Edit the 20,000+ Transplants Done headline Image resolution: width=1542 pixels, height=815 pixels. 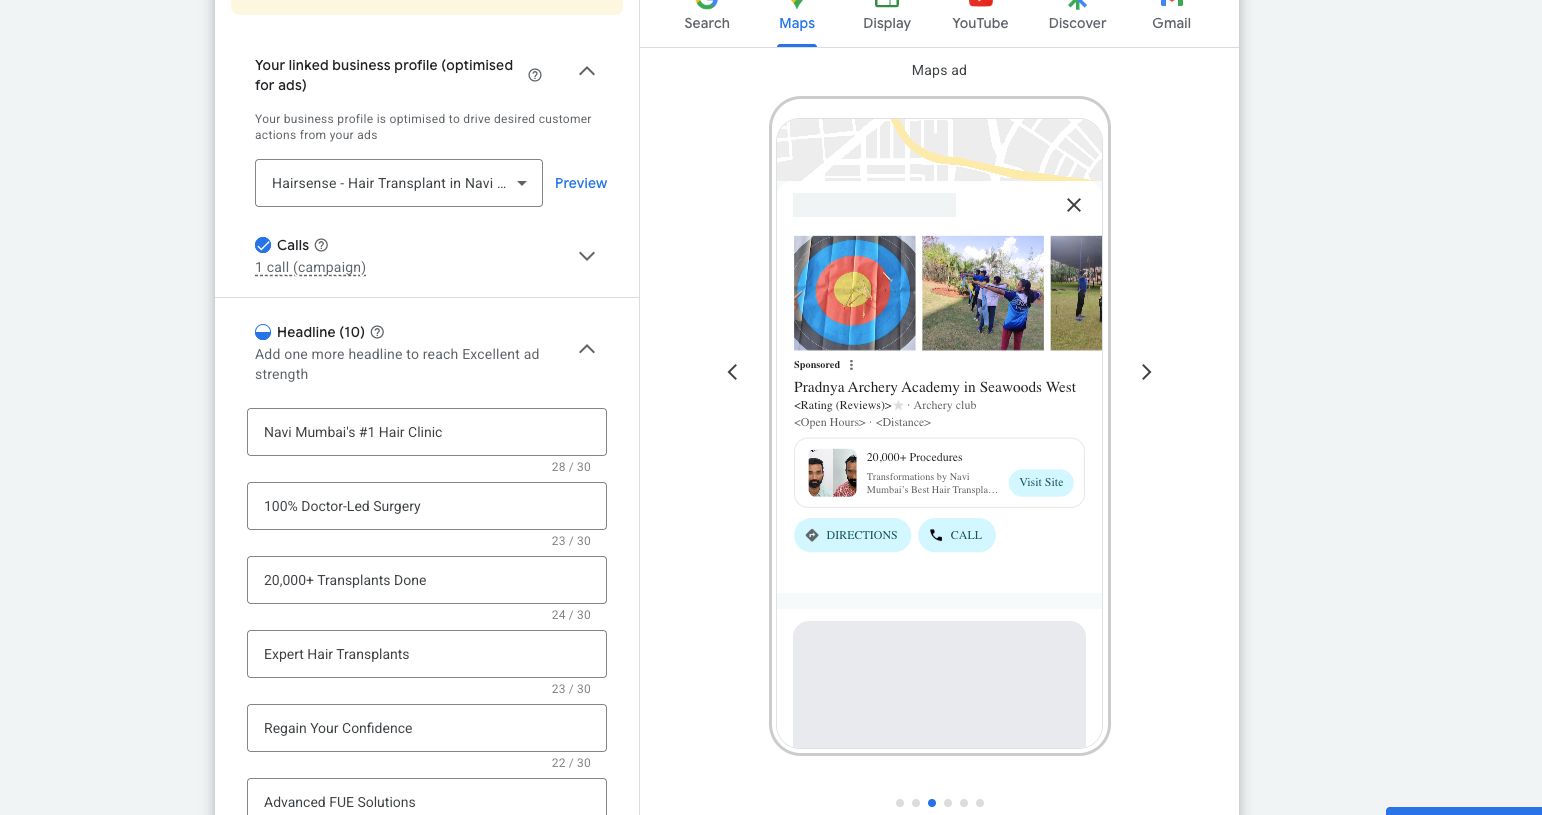click(x=427, y=580)
